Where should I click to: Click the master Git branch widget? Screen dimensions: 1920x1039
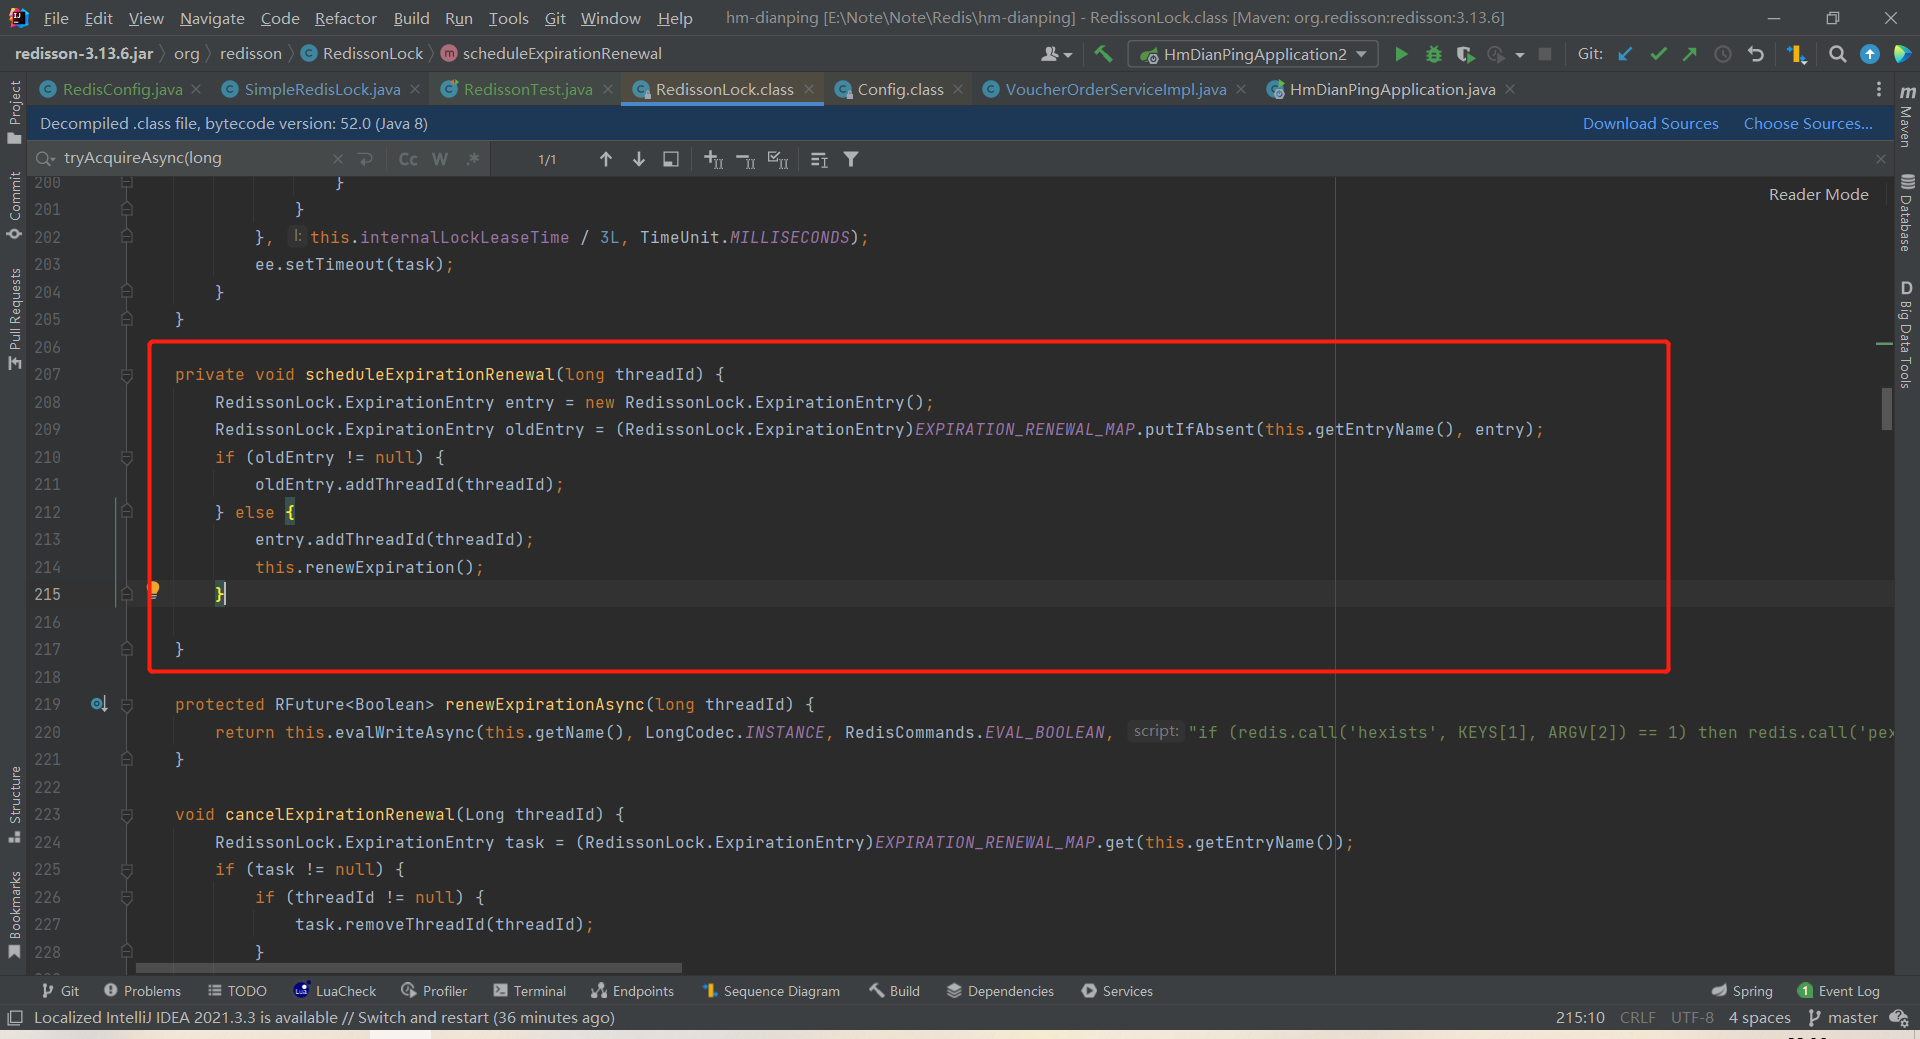tap(1843, 1017)
